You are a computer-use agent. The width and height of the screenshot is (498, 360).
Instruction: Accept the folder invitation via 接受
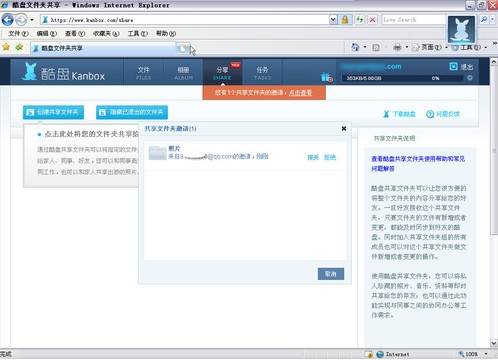[313, 157]
